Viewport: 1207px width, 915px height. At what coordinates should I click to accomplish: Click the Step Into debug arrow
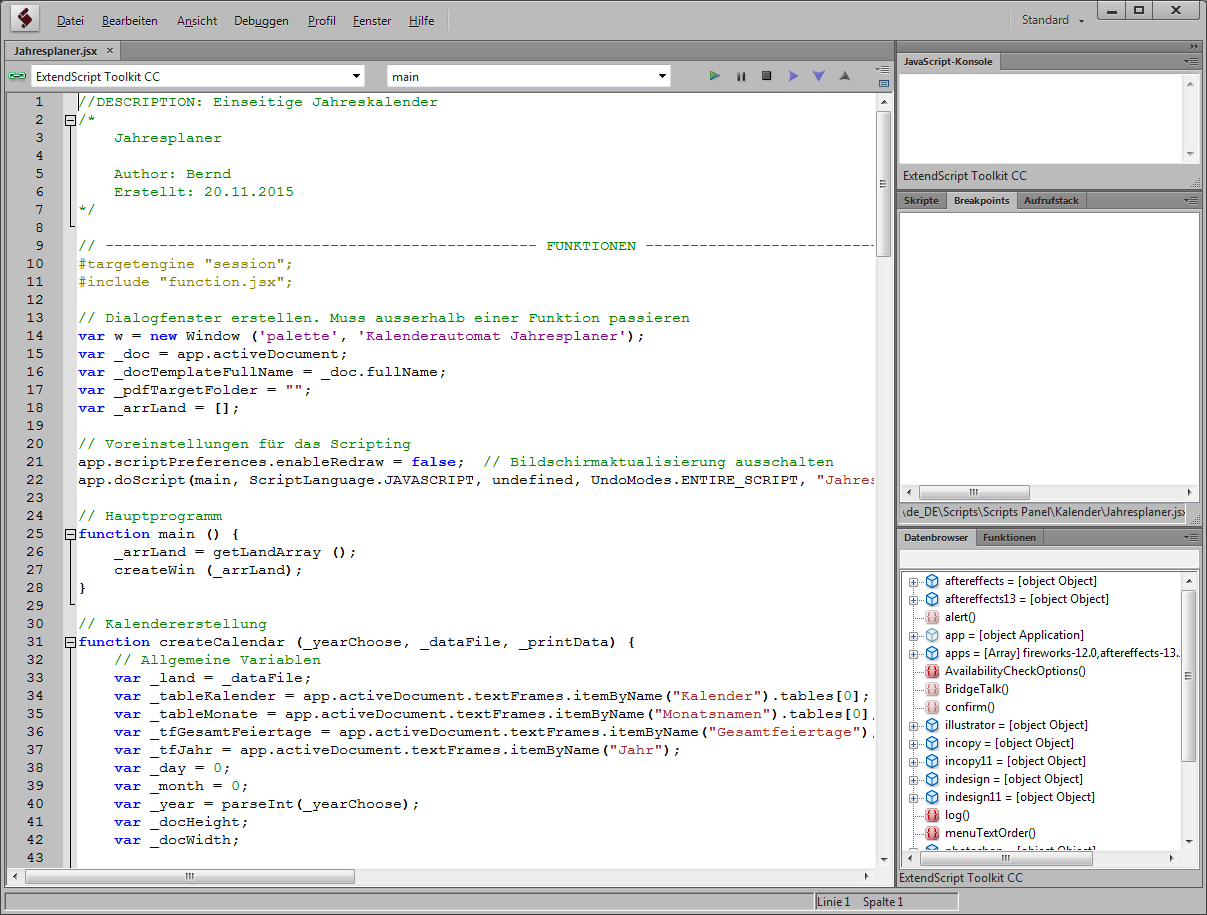point(819,76)
